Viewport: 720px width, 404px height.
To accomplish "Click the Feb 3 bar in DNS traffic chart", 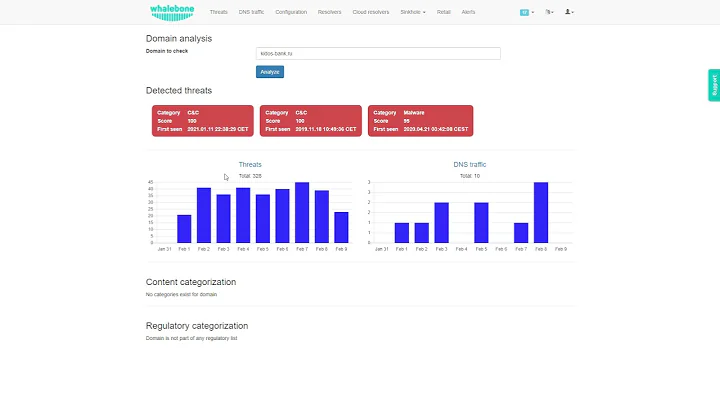I will (441, 223).
